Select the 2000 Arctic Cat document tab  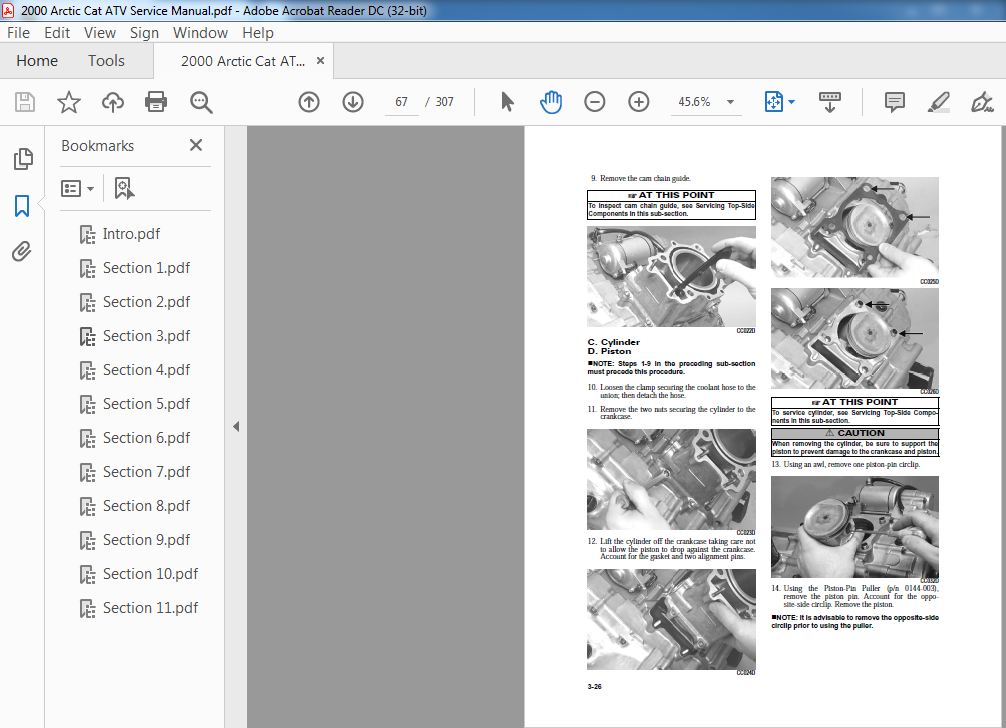click(243, 61)
